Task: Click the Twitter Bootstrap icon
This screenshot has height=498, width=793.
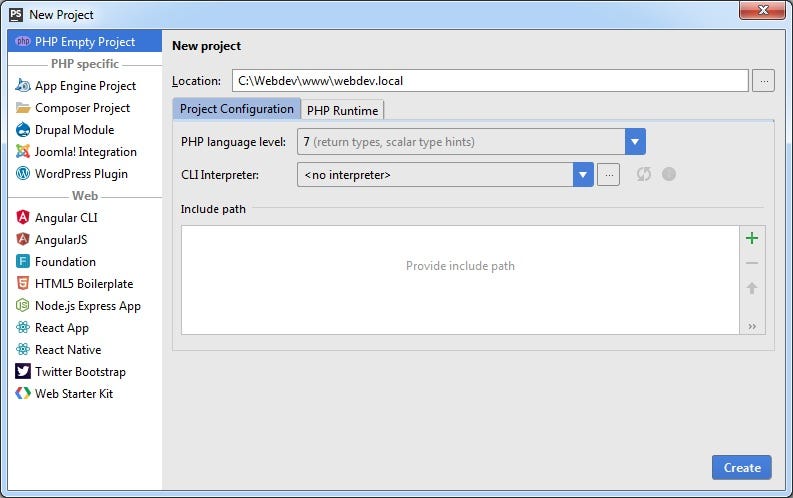Action: coord(23,371)
